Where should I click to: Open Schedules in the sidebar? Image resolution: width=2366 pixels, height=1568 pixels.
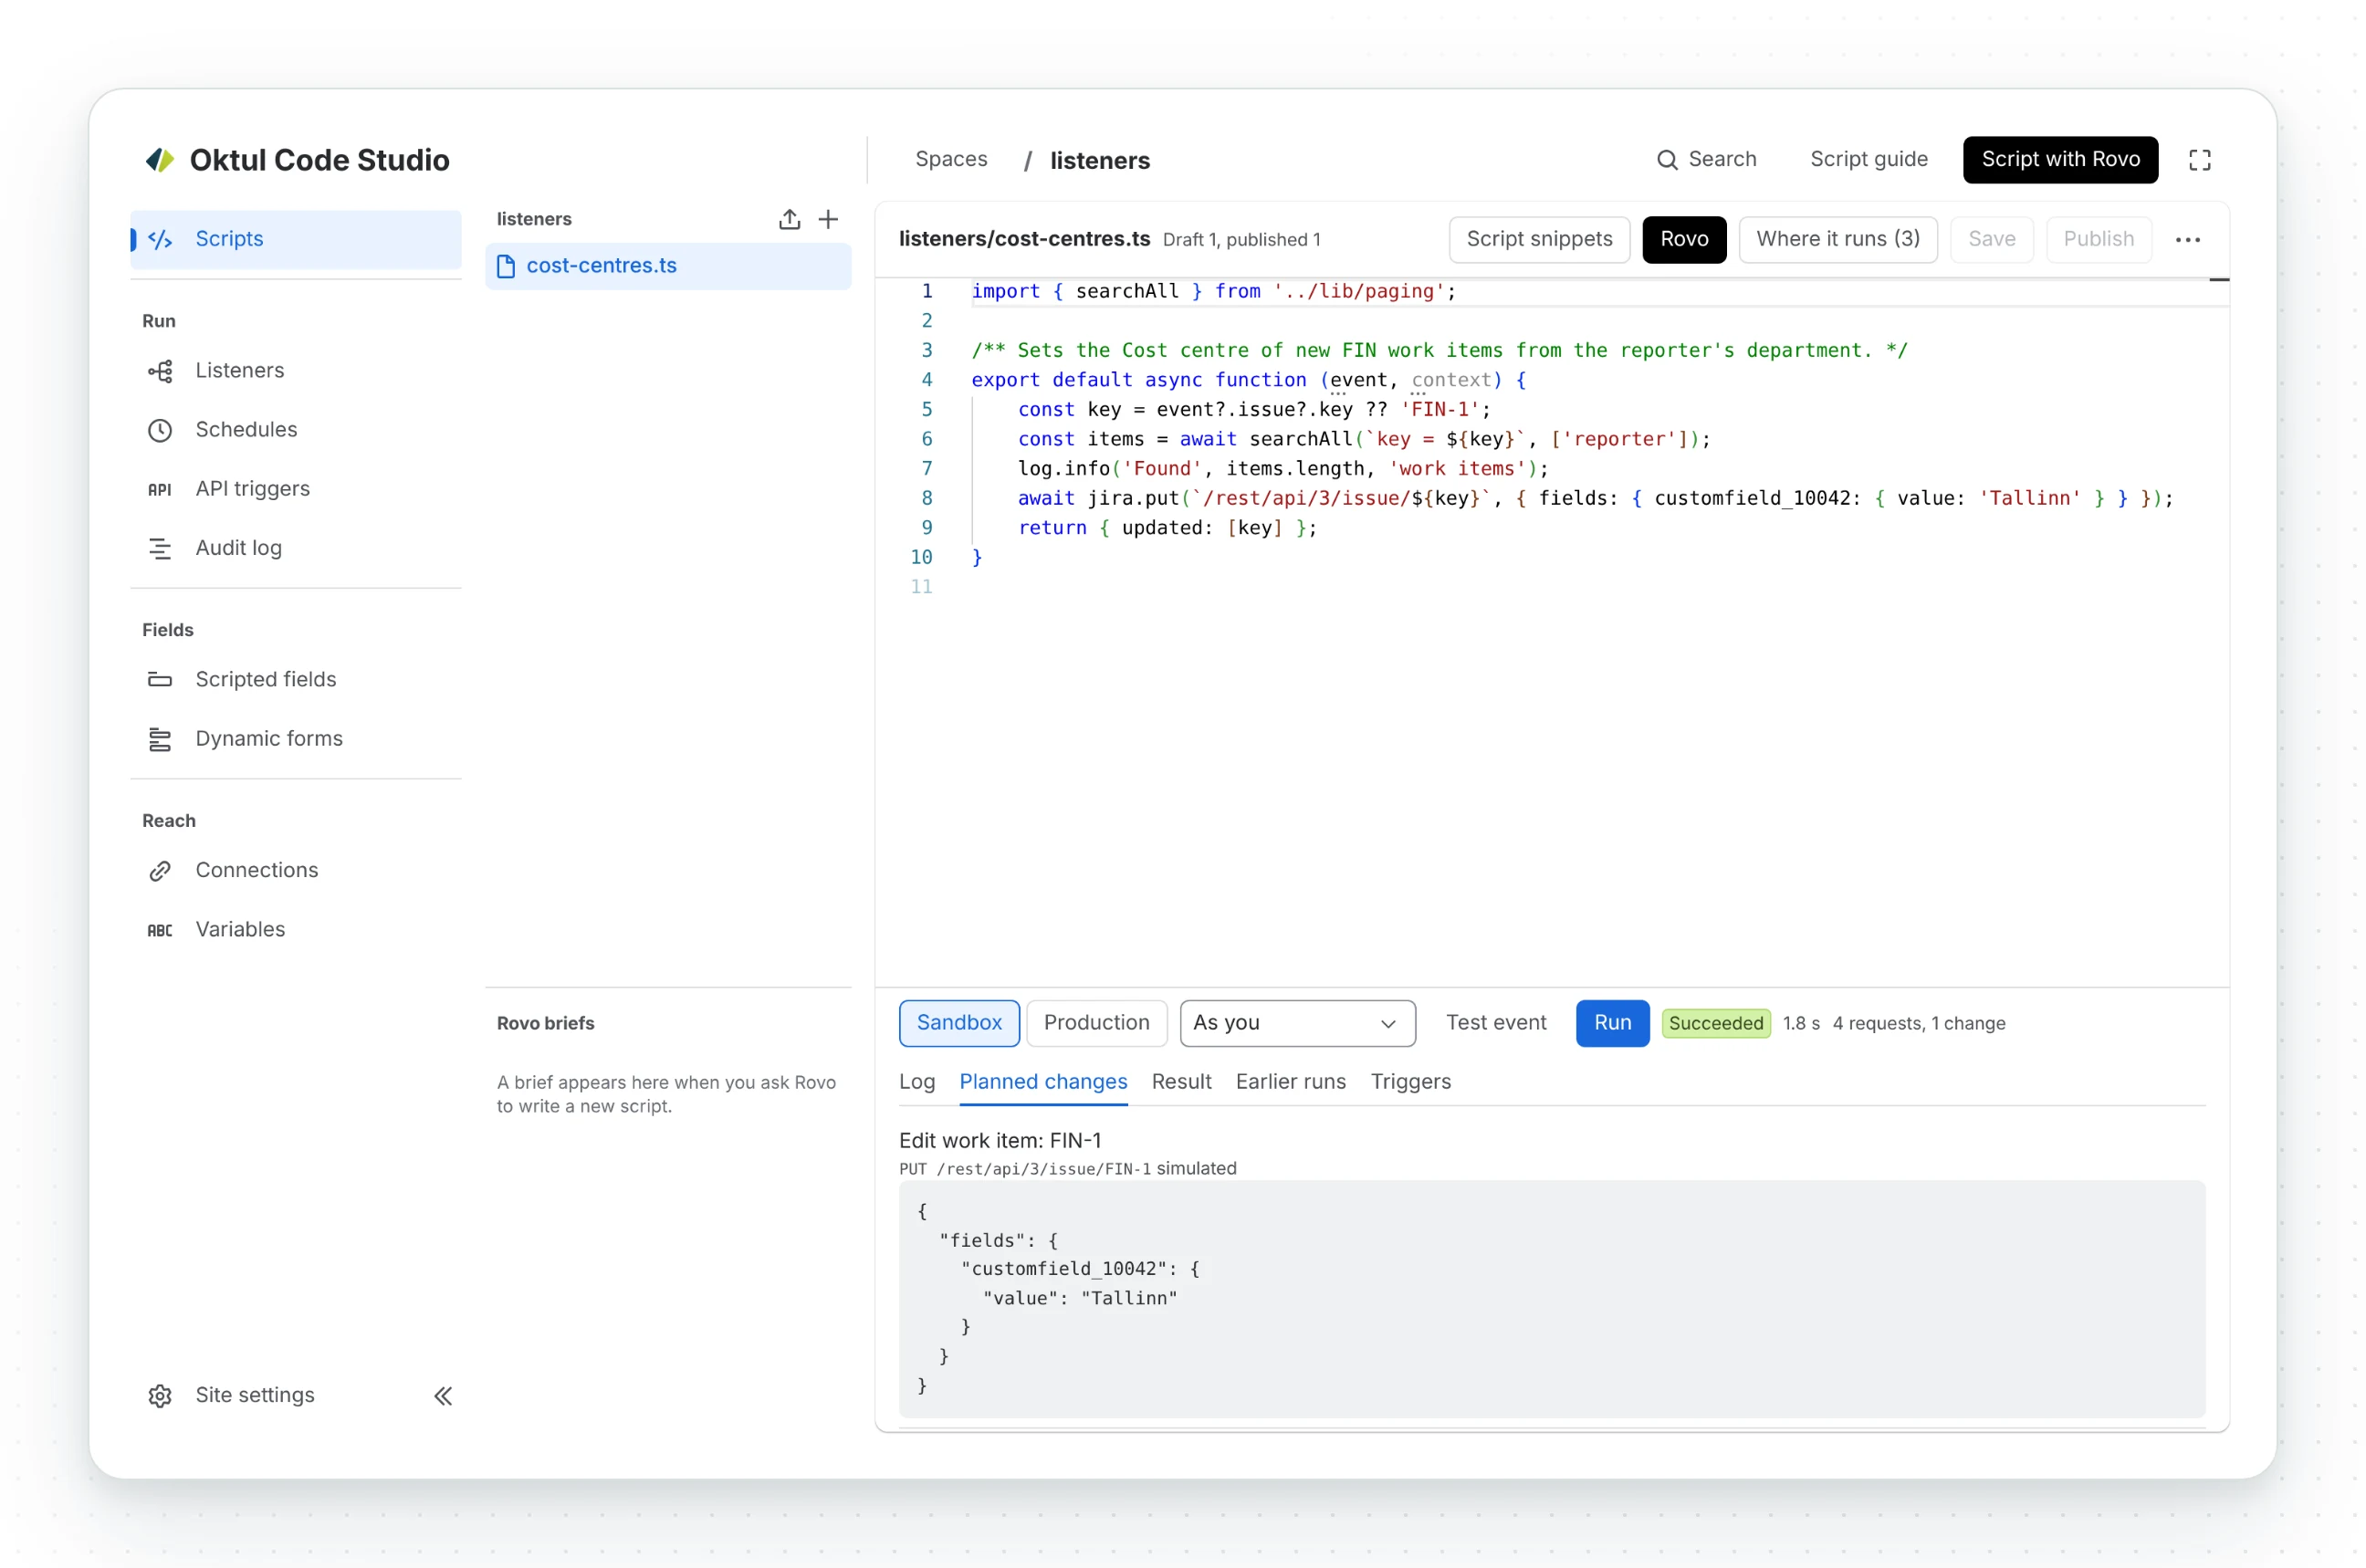point(296,430)
